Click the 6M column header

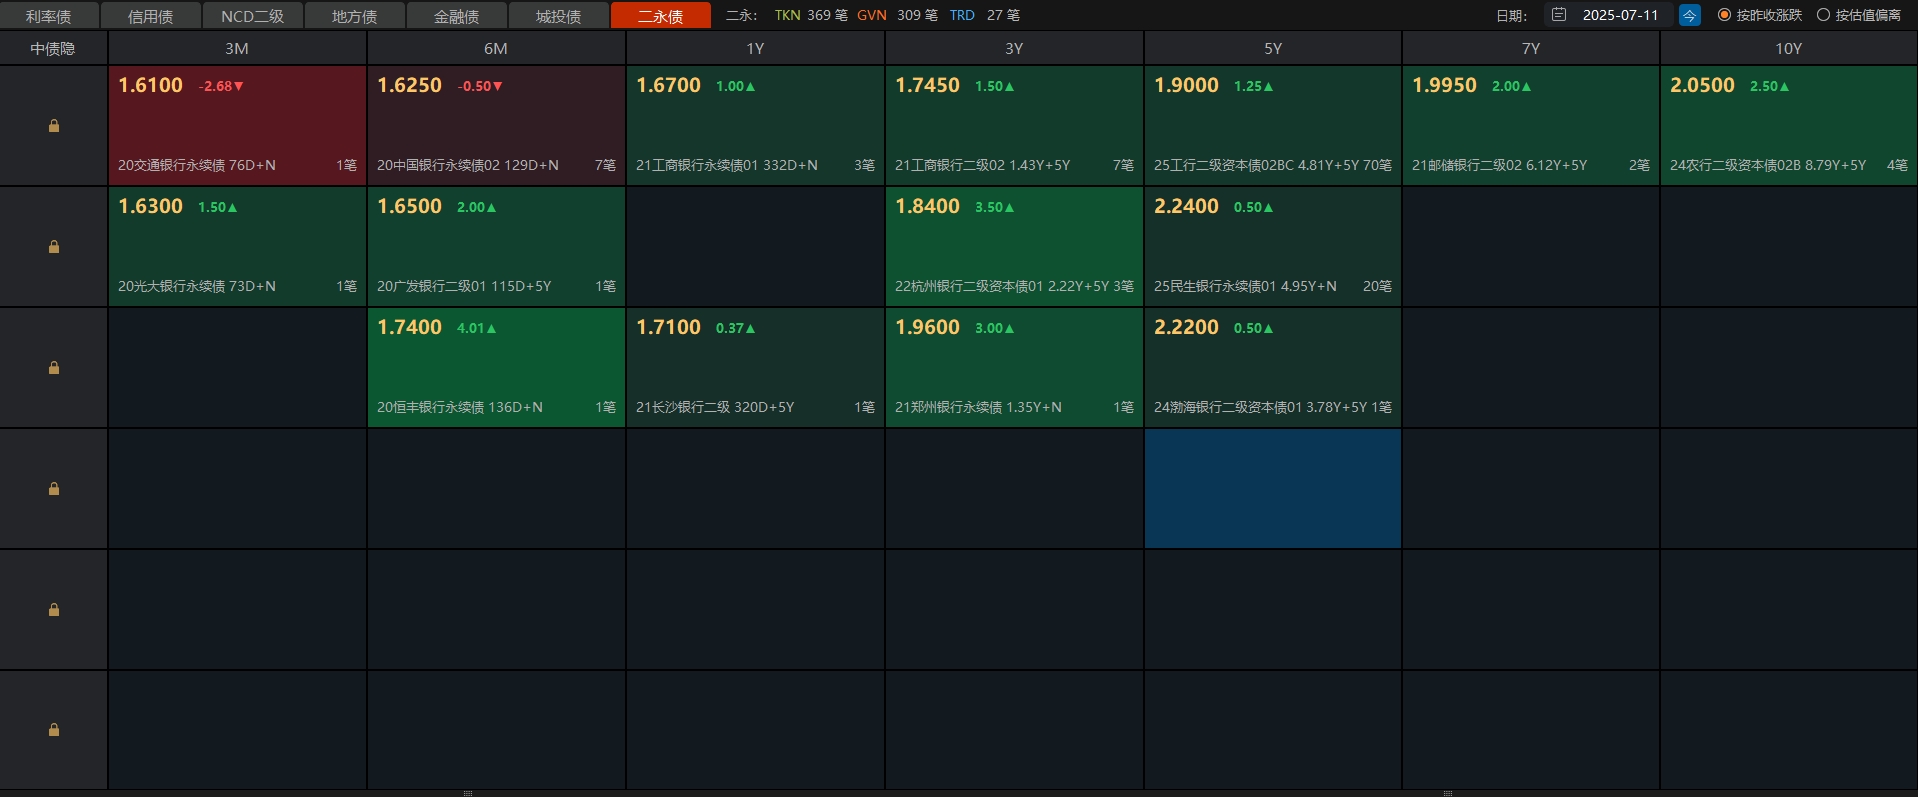(x=496, y=48)
